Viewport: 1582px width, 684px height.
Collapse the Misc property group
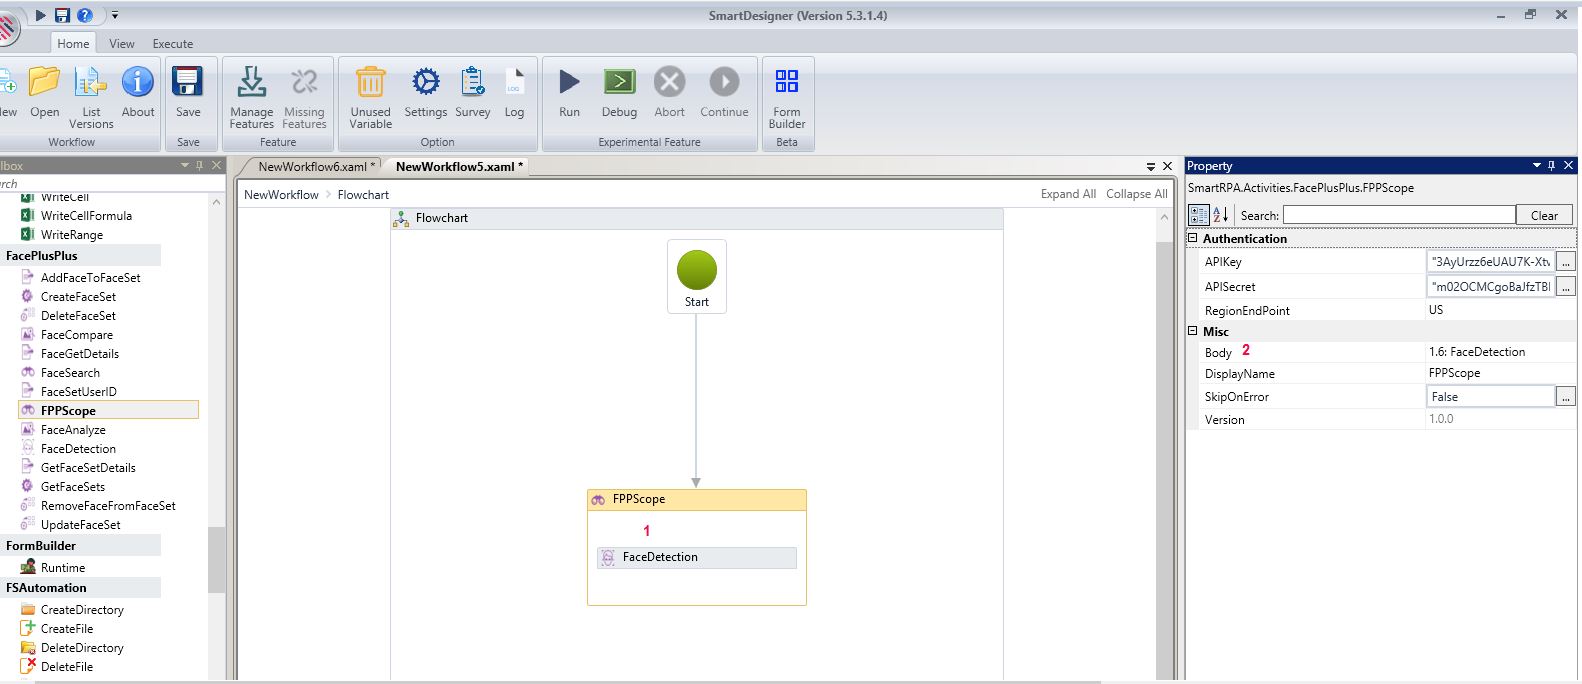click(1192, 331)
